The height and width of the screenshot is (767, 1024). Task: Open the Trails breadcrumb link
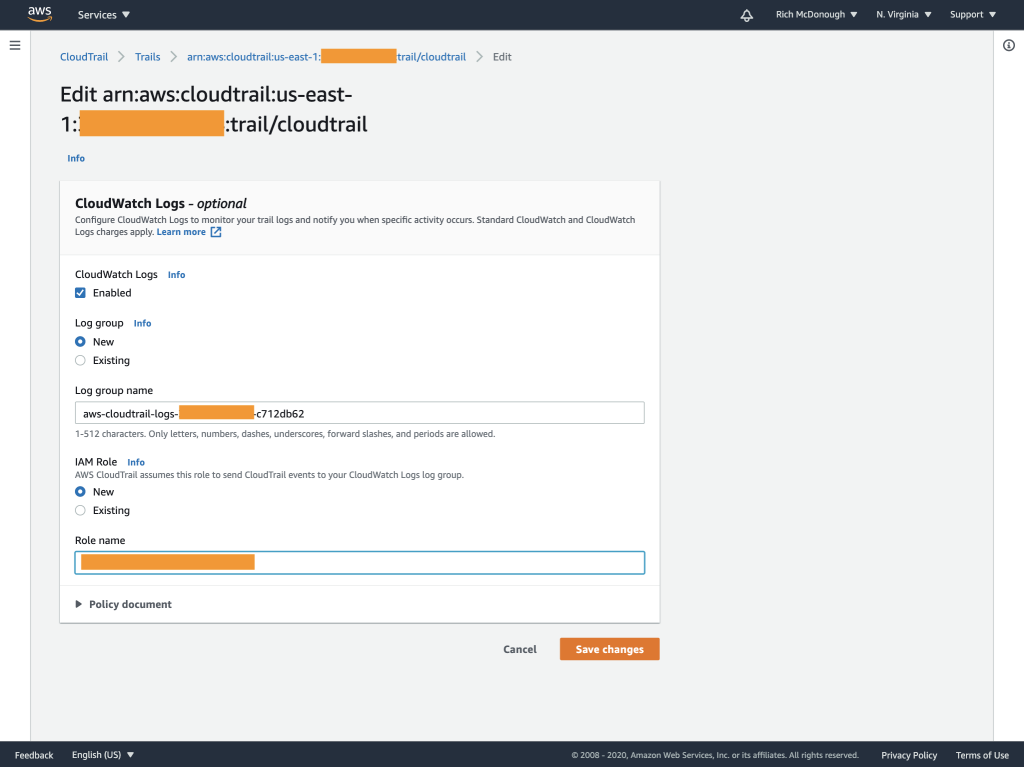tap(147, 56)
